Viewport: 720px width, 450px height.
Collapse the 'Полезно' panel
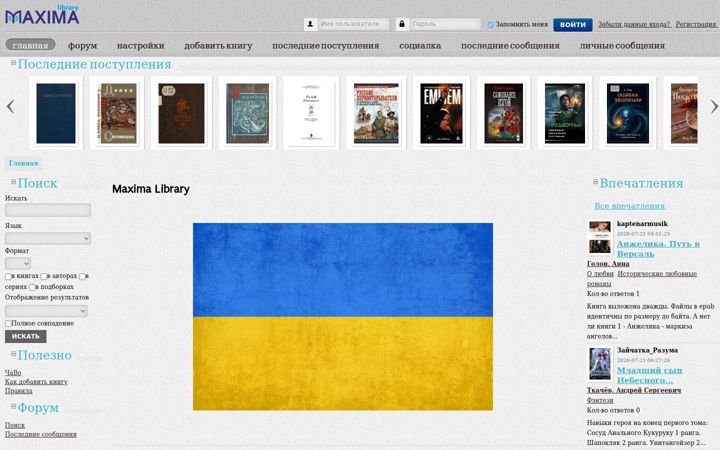point(14,354)
